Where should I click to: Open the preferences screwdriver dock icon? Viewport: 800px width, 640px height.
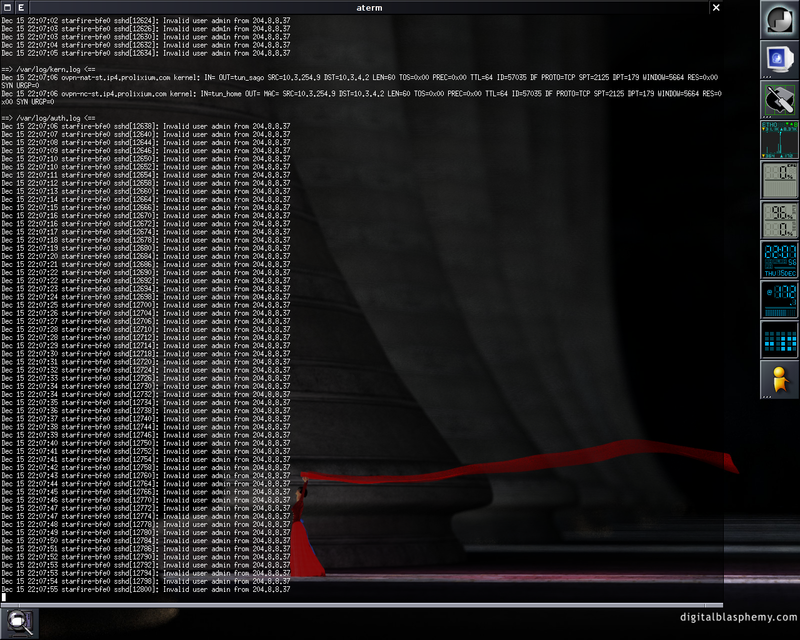tap(780, 100)
